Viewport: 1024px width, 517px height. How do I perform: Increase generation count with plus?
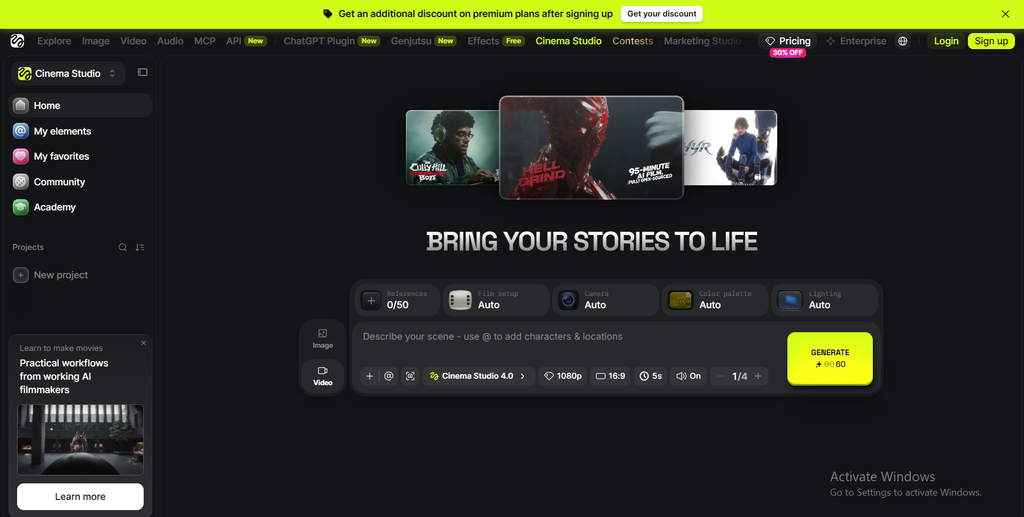pyautogui.click(x=758, y=376)
